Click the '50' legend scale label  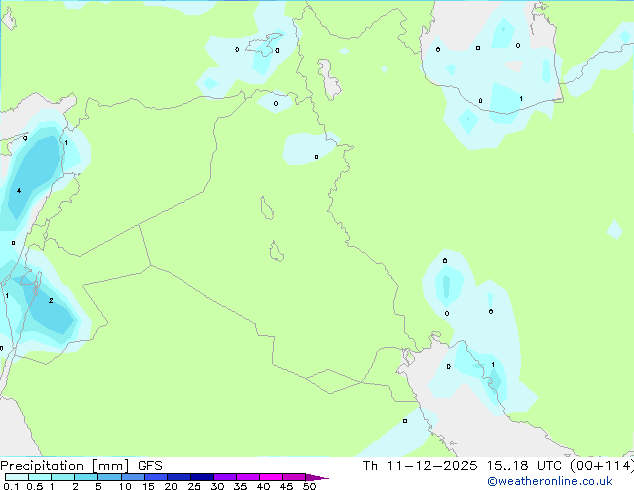(309, 486)
